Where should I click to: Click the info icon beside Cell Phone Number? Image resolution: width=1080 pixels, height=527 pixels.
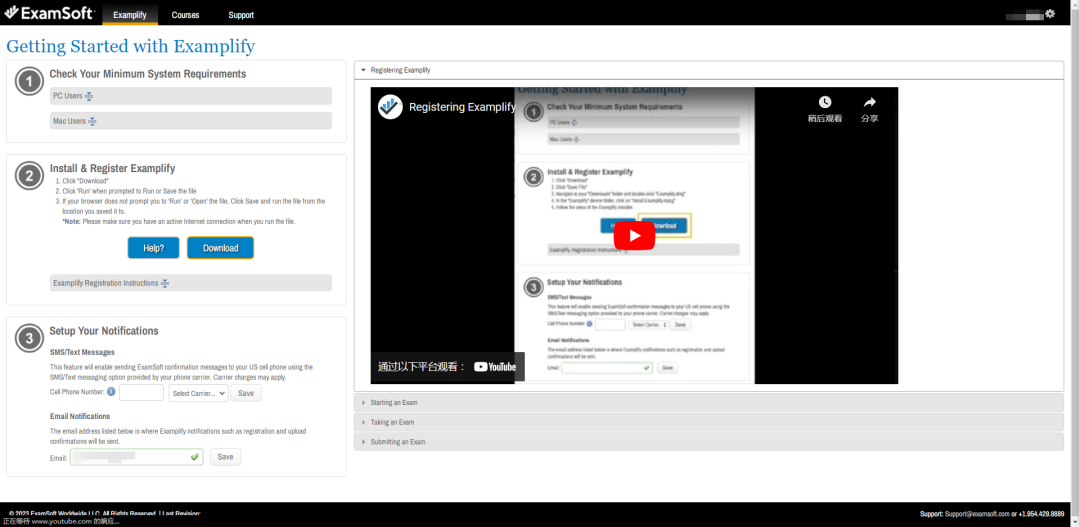click(x=111, y=392)
